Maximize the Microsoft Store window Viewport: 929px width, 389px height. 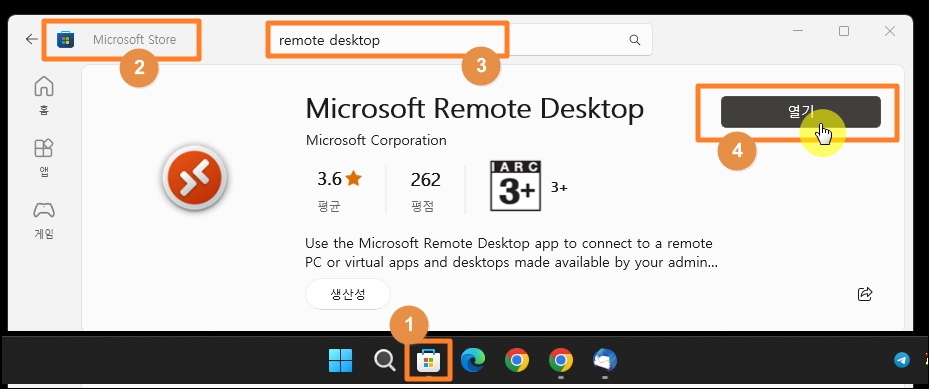click(x=844, y=31)
